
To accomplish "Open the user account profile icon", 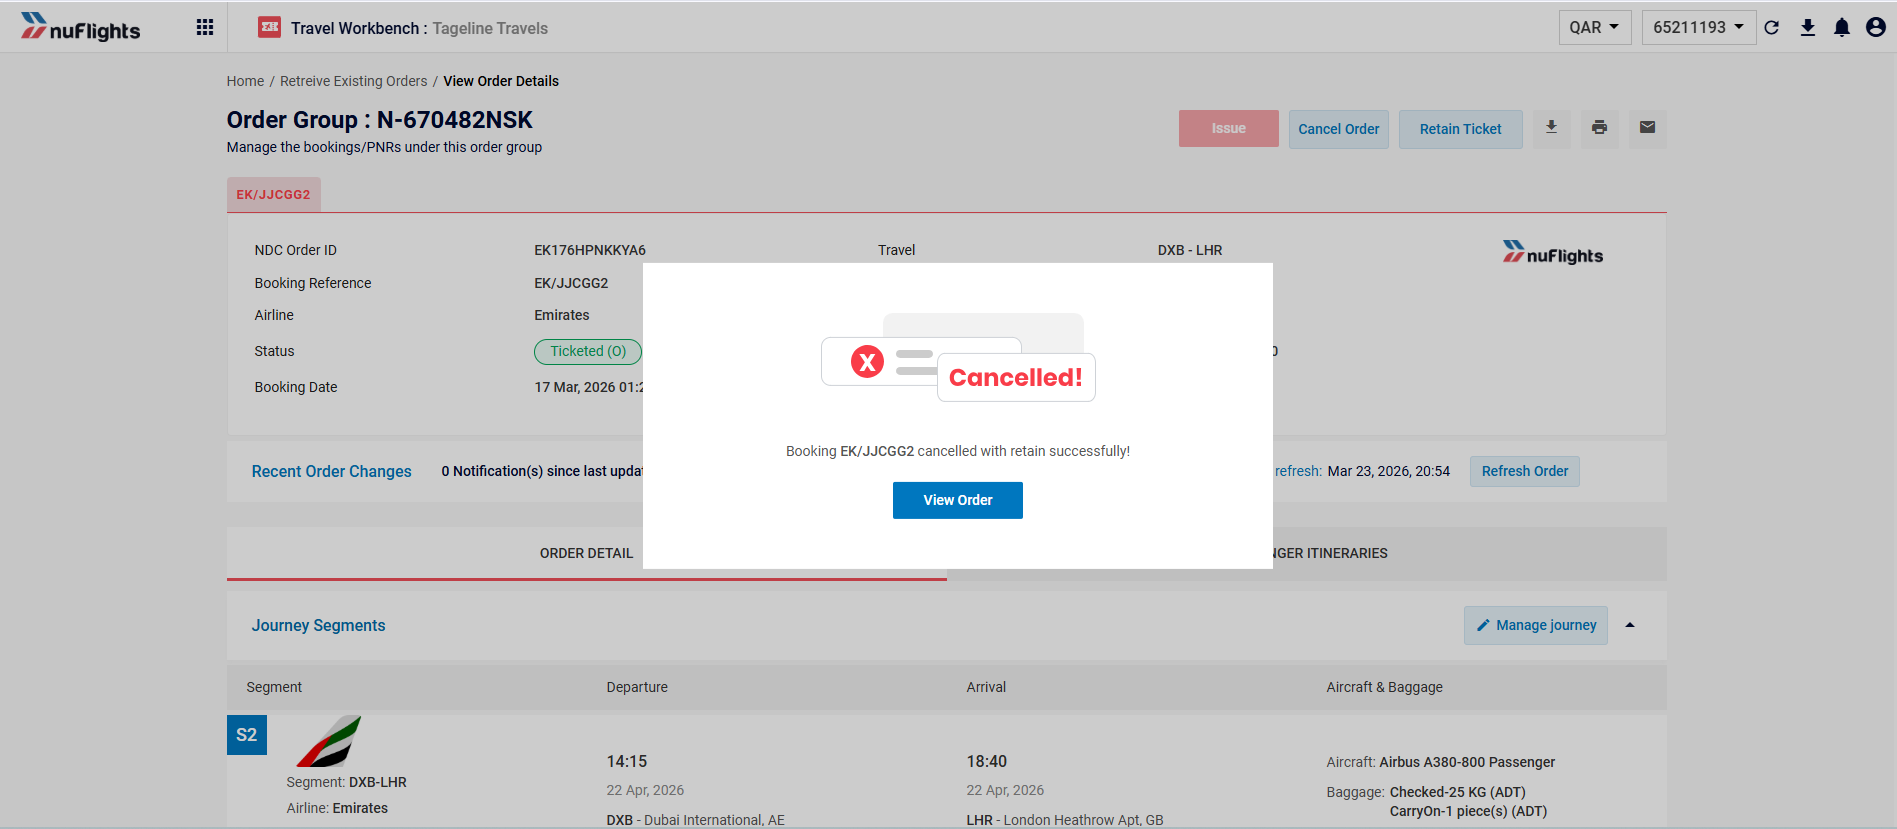I will click(1876, 27).
